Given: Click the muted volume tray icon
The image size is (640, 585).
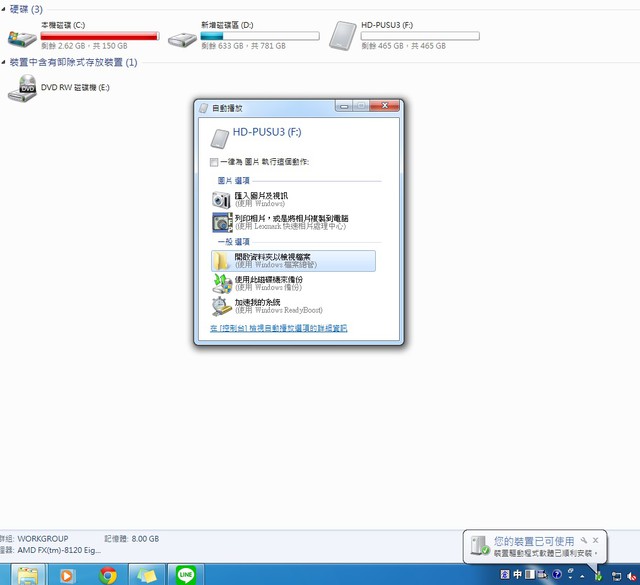Looking at the screenshot, I should tap(633, 576).
